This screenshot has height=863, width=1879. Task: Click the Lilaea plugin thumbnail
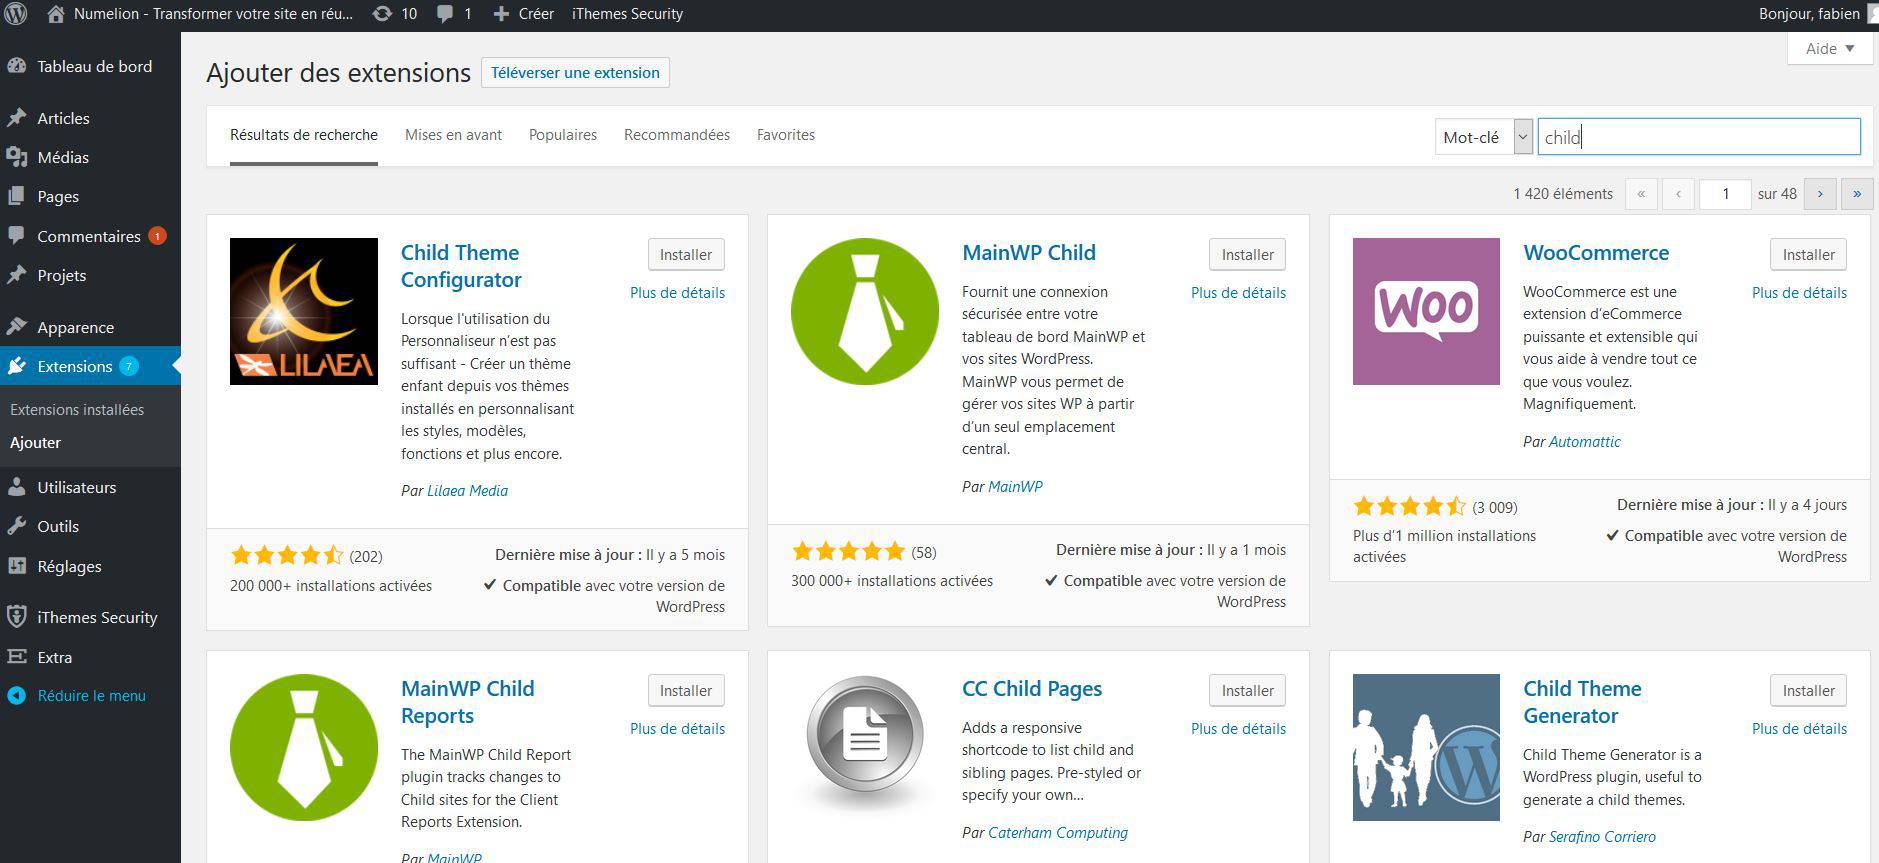(304, 311)
